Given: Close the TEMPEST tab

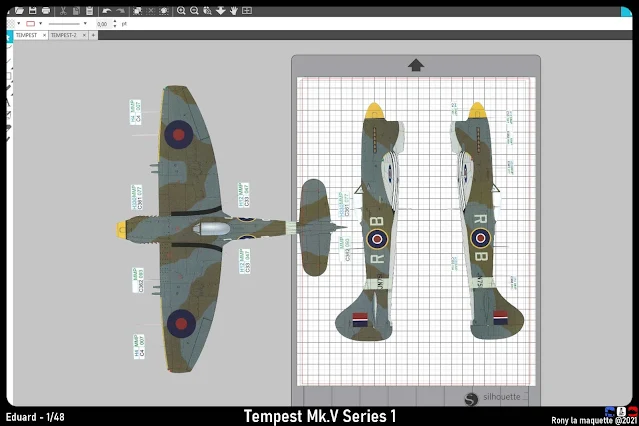Looking at the screenshot, I should [x=44, y=35].
